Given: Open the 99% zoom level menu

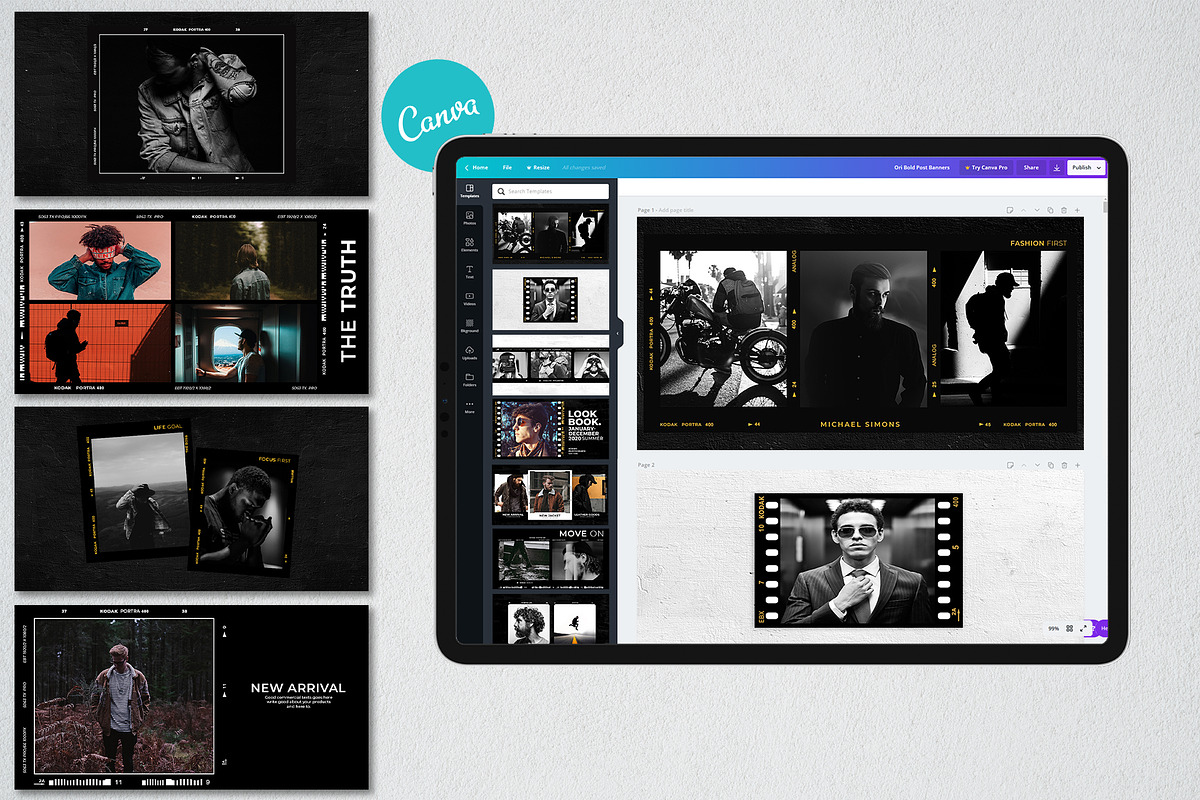Looking at the screenshot, I should 1053,628.
